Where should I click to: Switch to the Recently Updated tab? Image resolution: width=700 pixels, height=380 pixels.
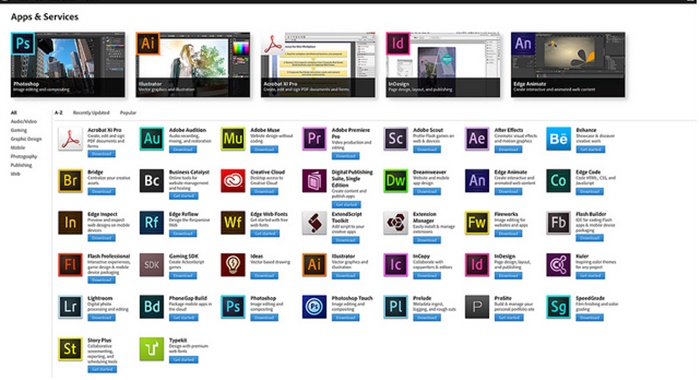tap(91, 113)
